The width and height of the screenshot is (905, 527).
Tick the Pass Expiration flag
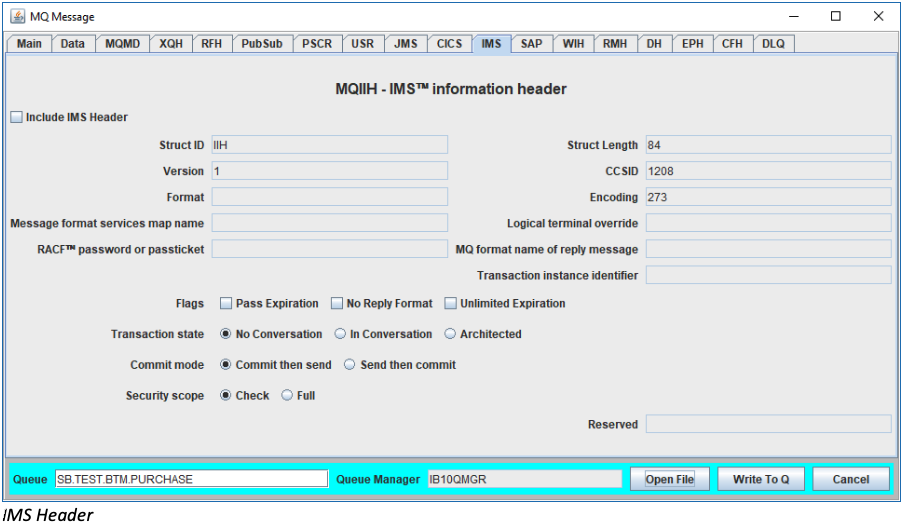click(x=226, y=304)
